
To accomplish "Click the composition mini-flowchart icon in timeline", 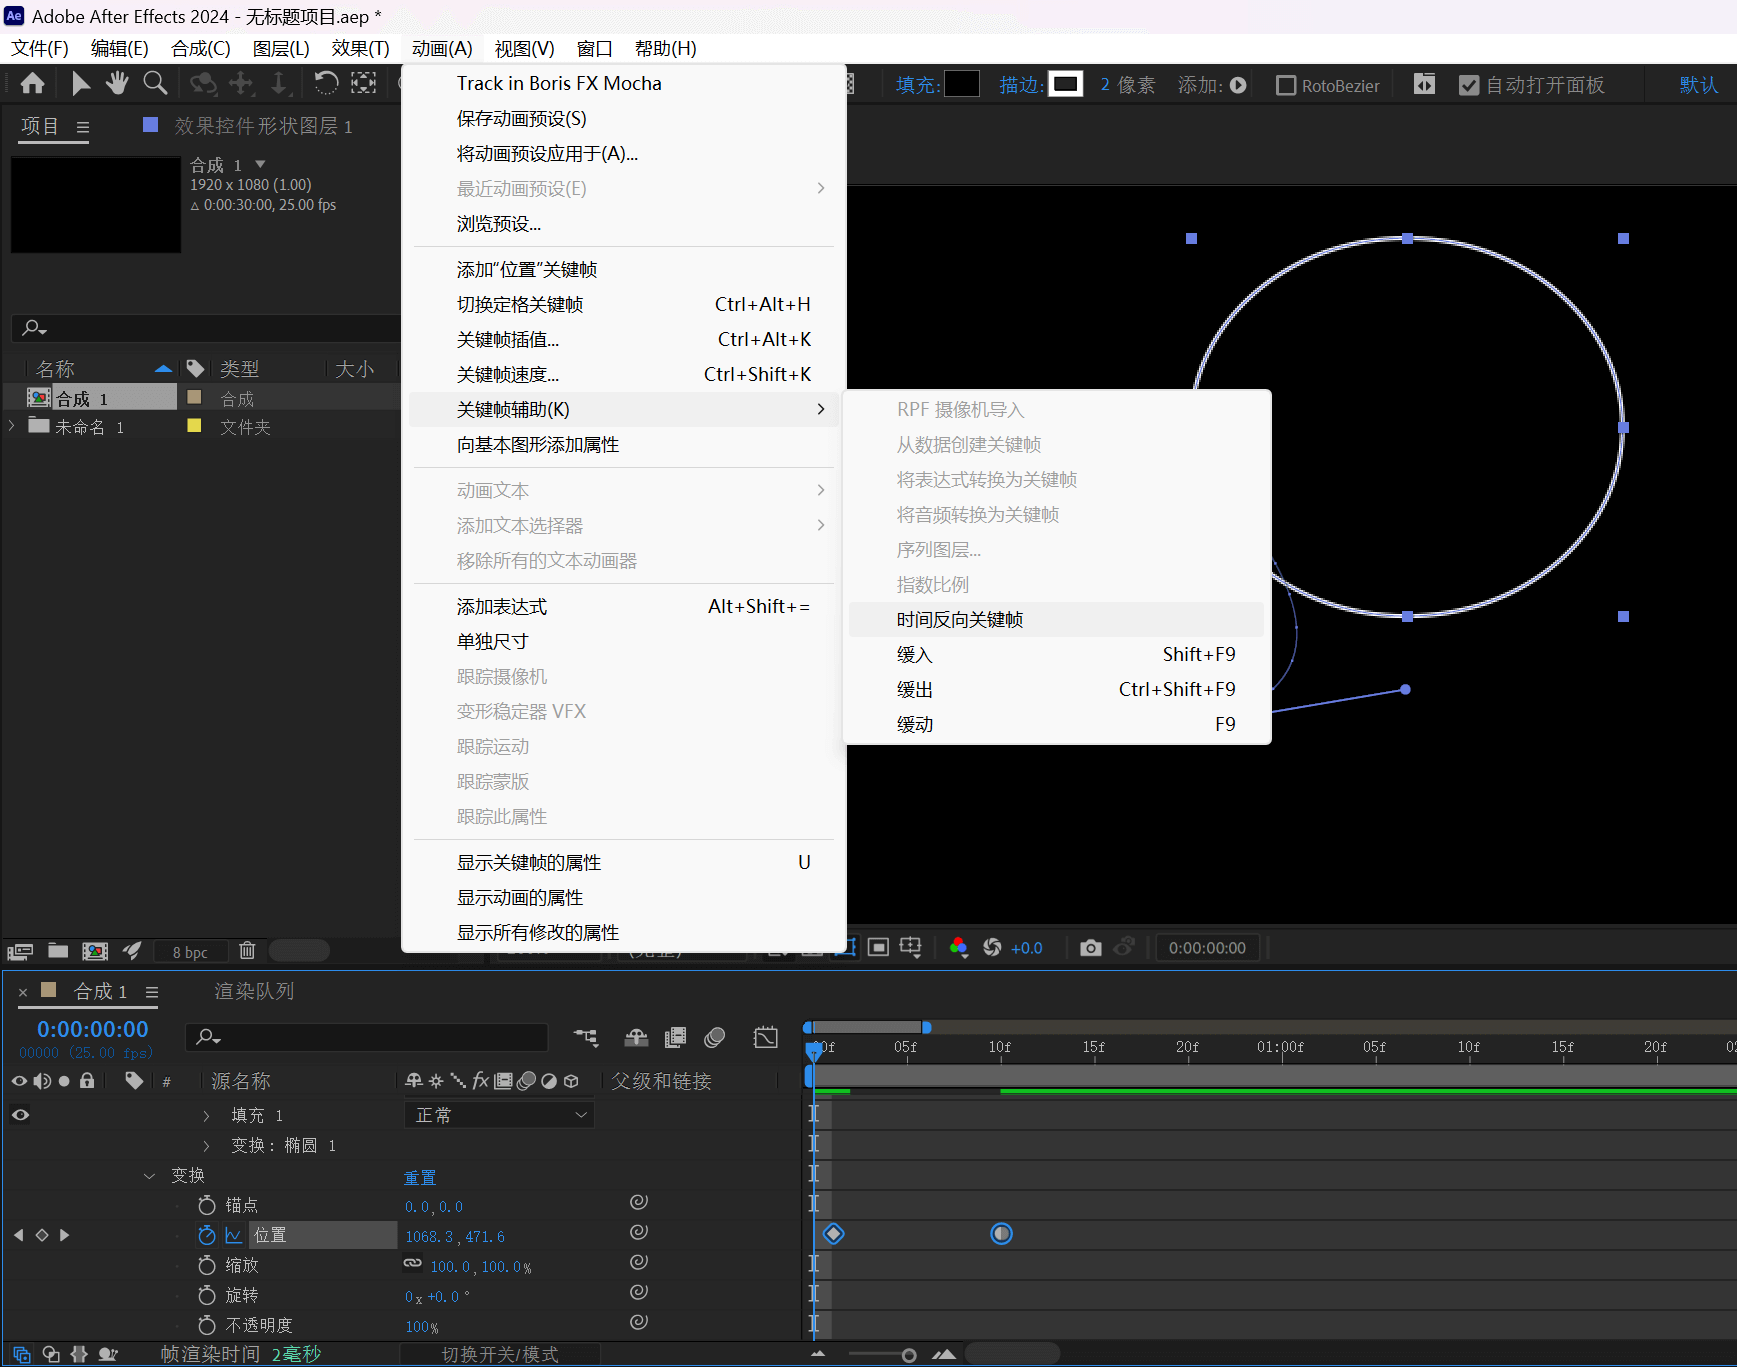I will point(586,1038).
